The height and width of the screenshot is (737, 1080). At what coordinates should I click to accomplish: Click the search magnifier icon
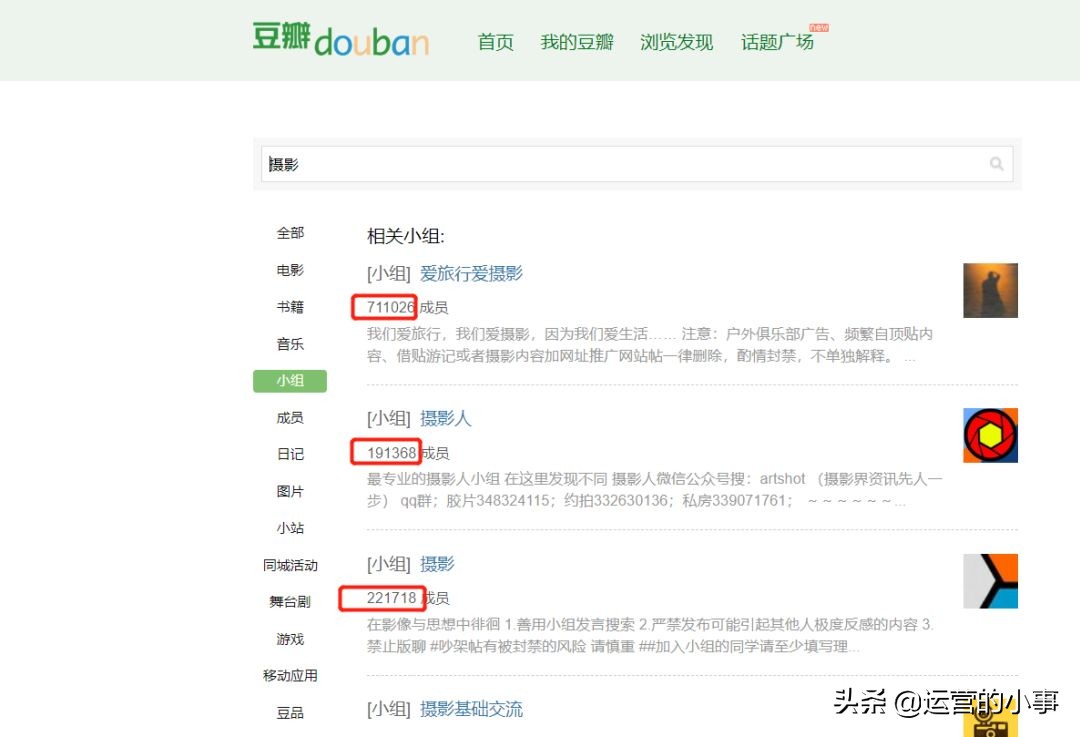996,163
